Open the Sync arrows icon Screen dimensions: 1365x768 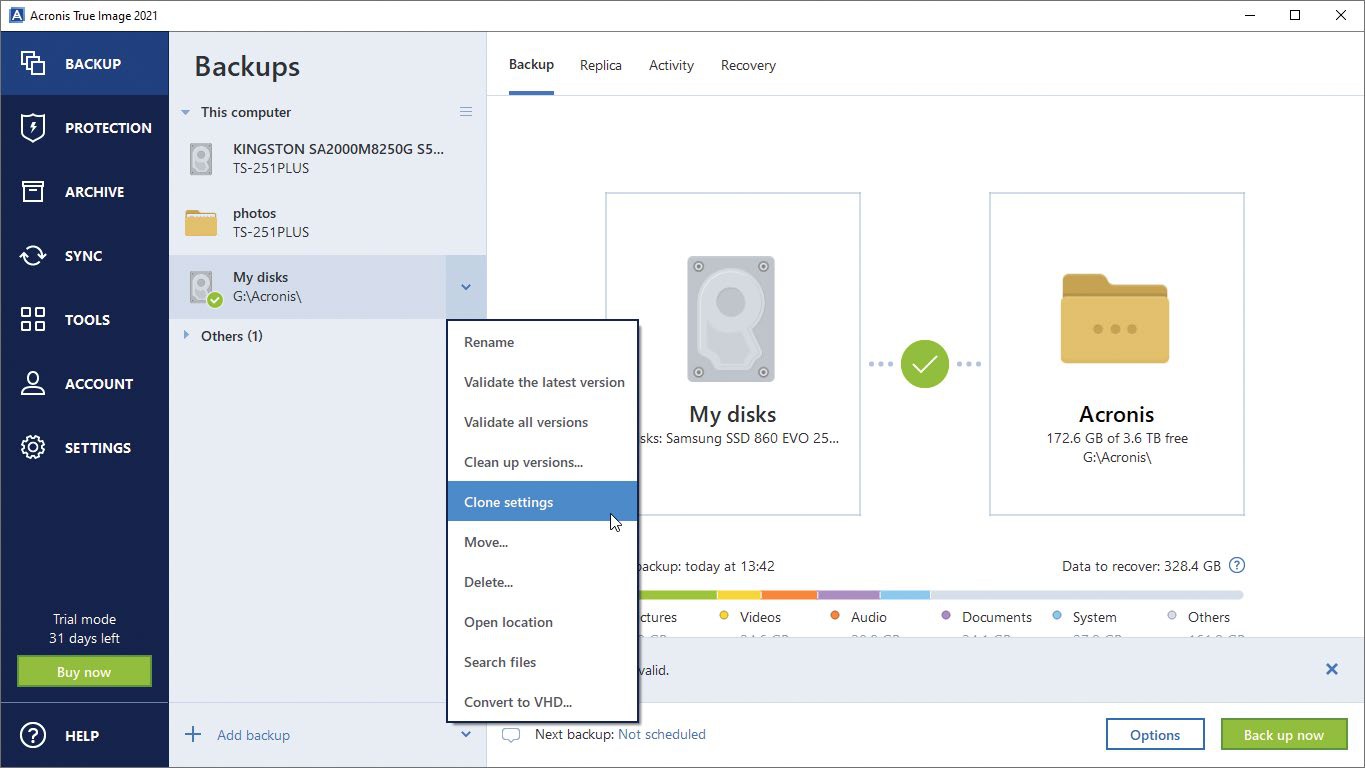(x=33, y=255)
